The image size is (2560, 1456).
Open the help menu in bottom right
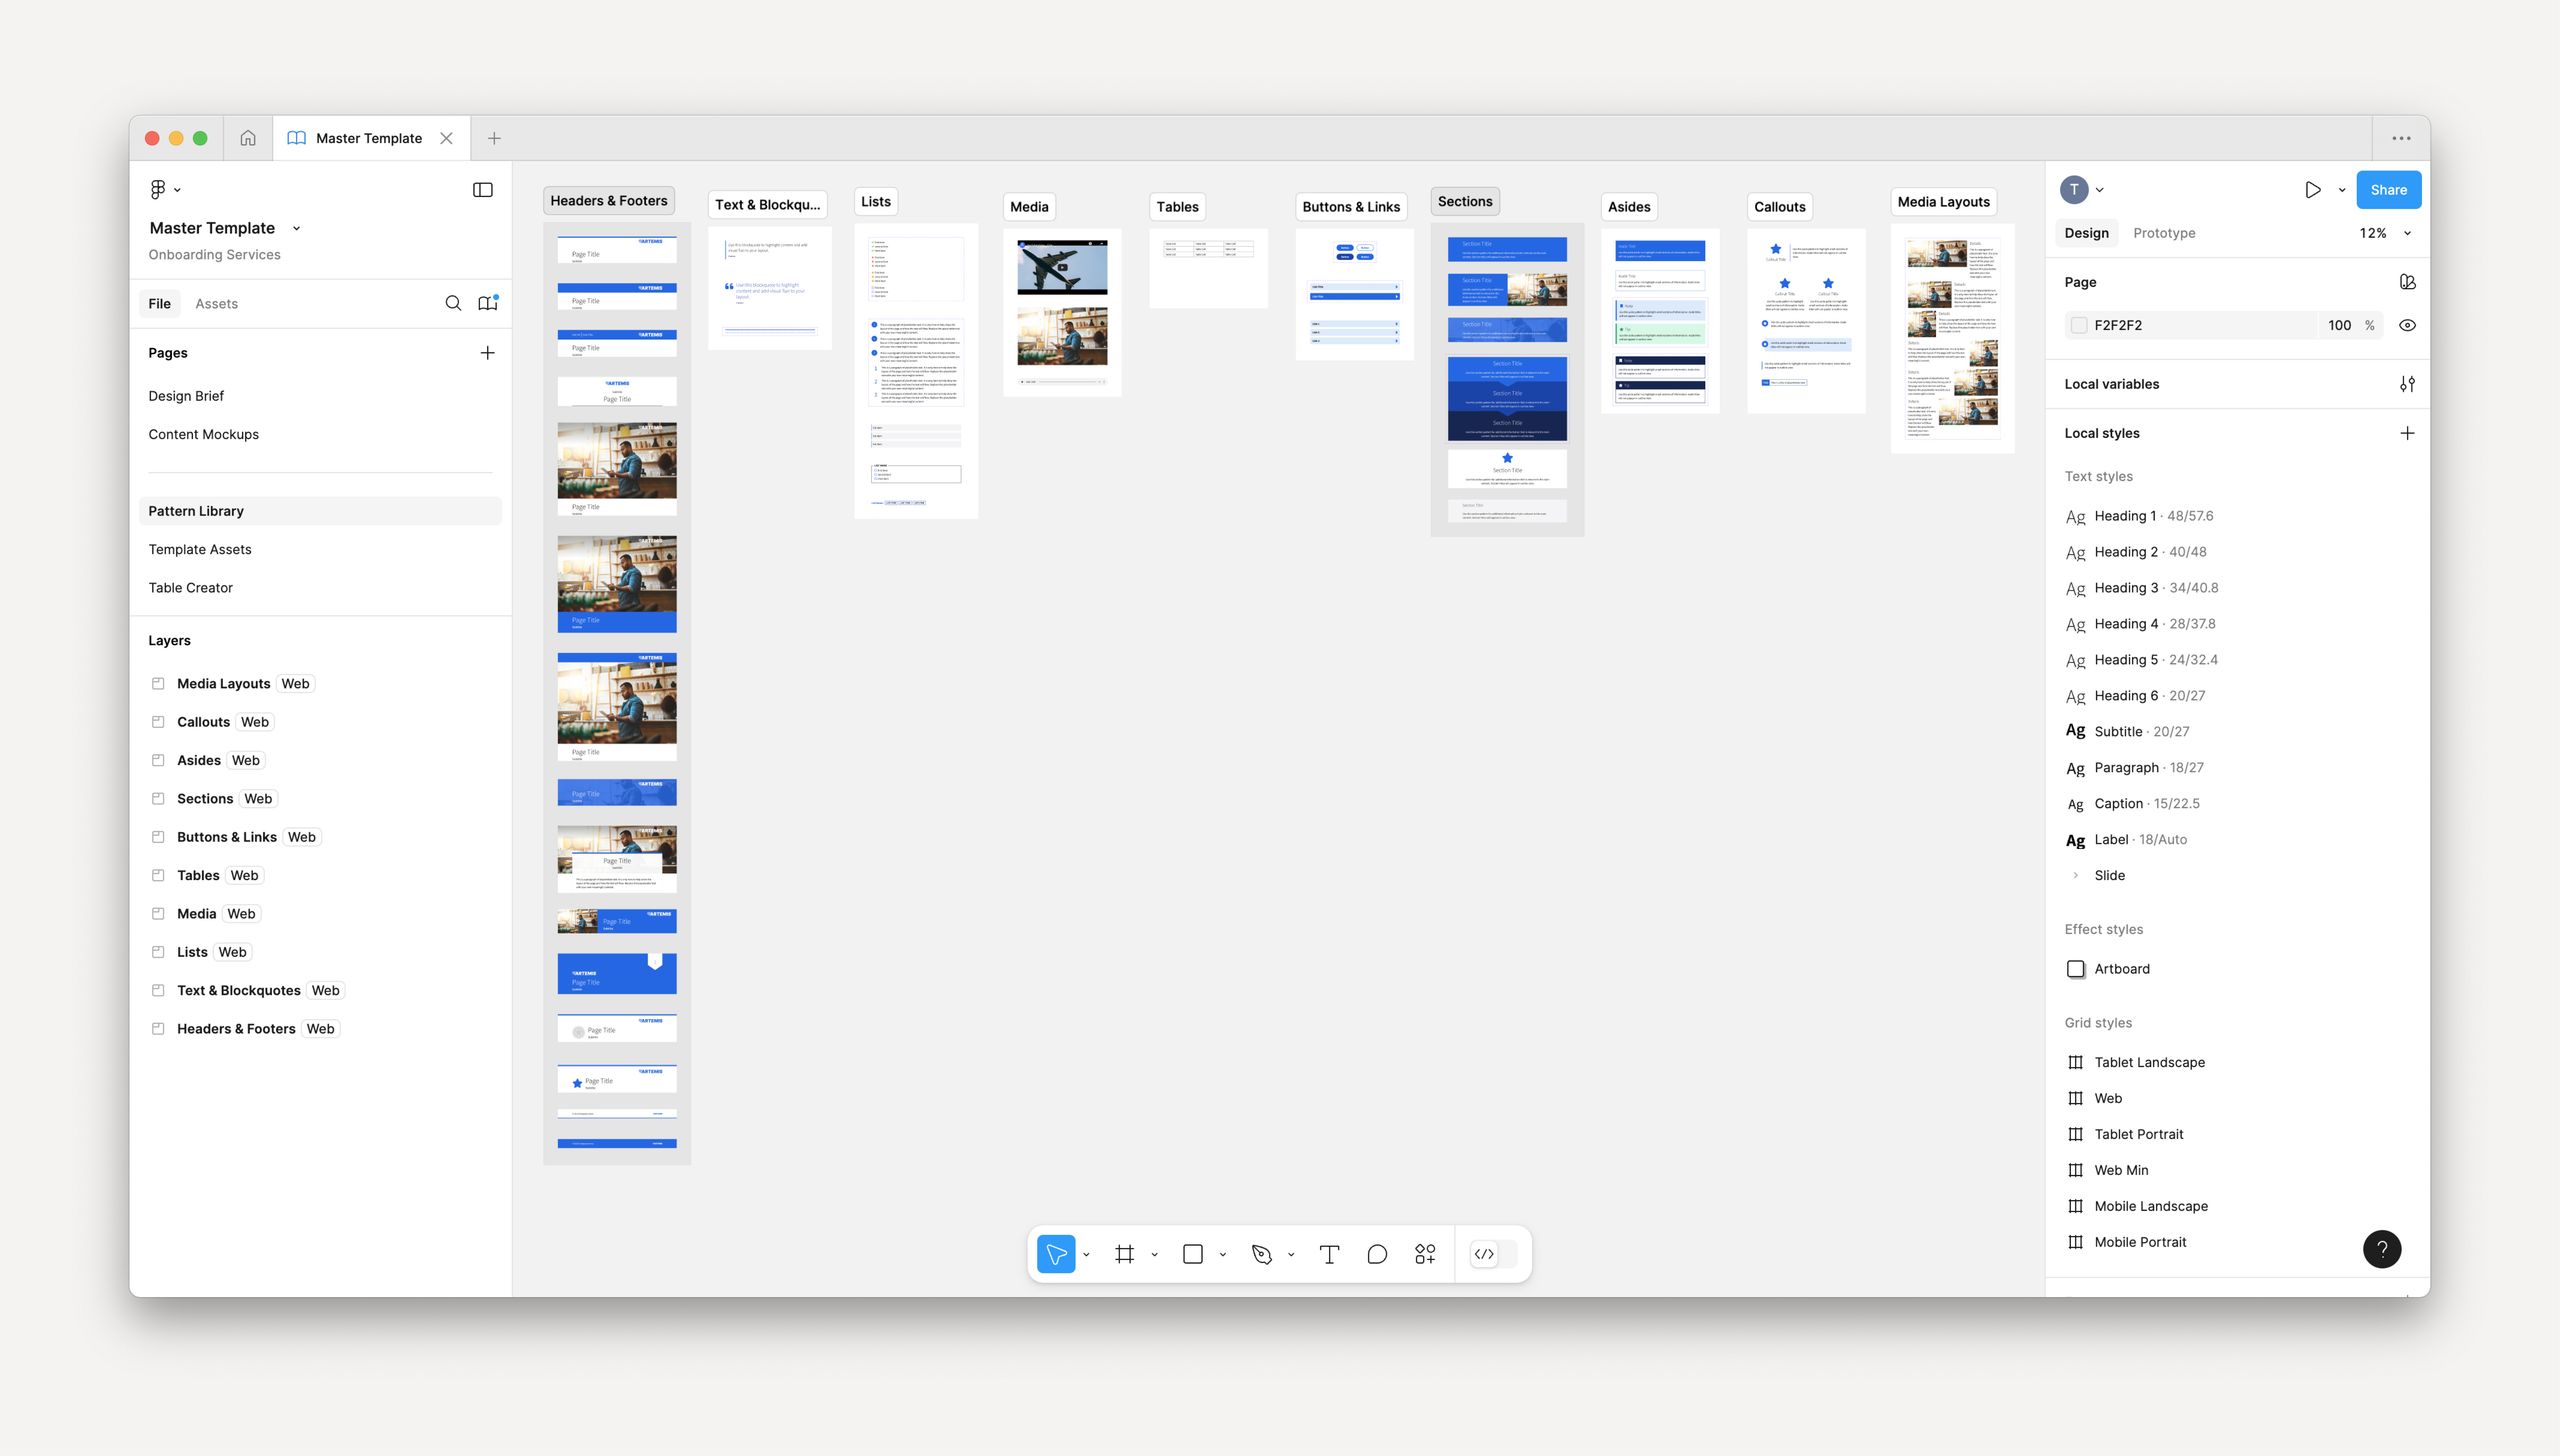pos(2382,1249)
